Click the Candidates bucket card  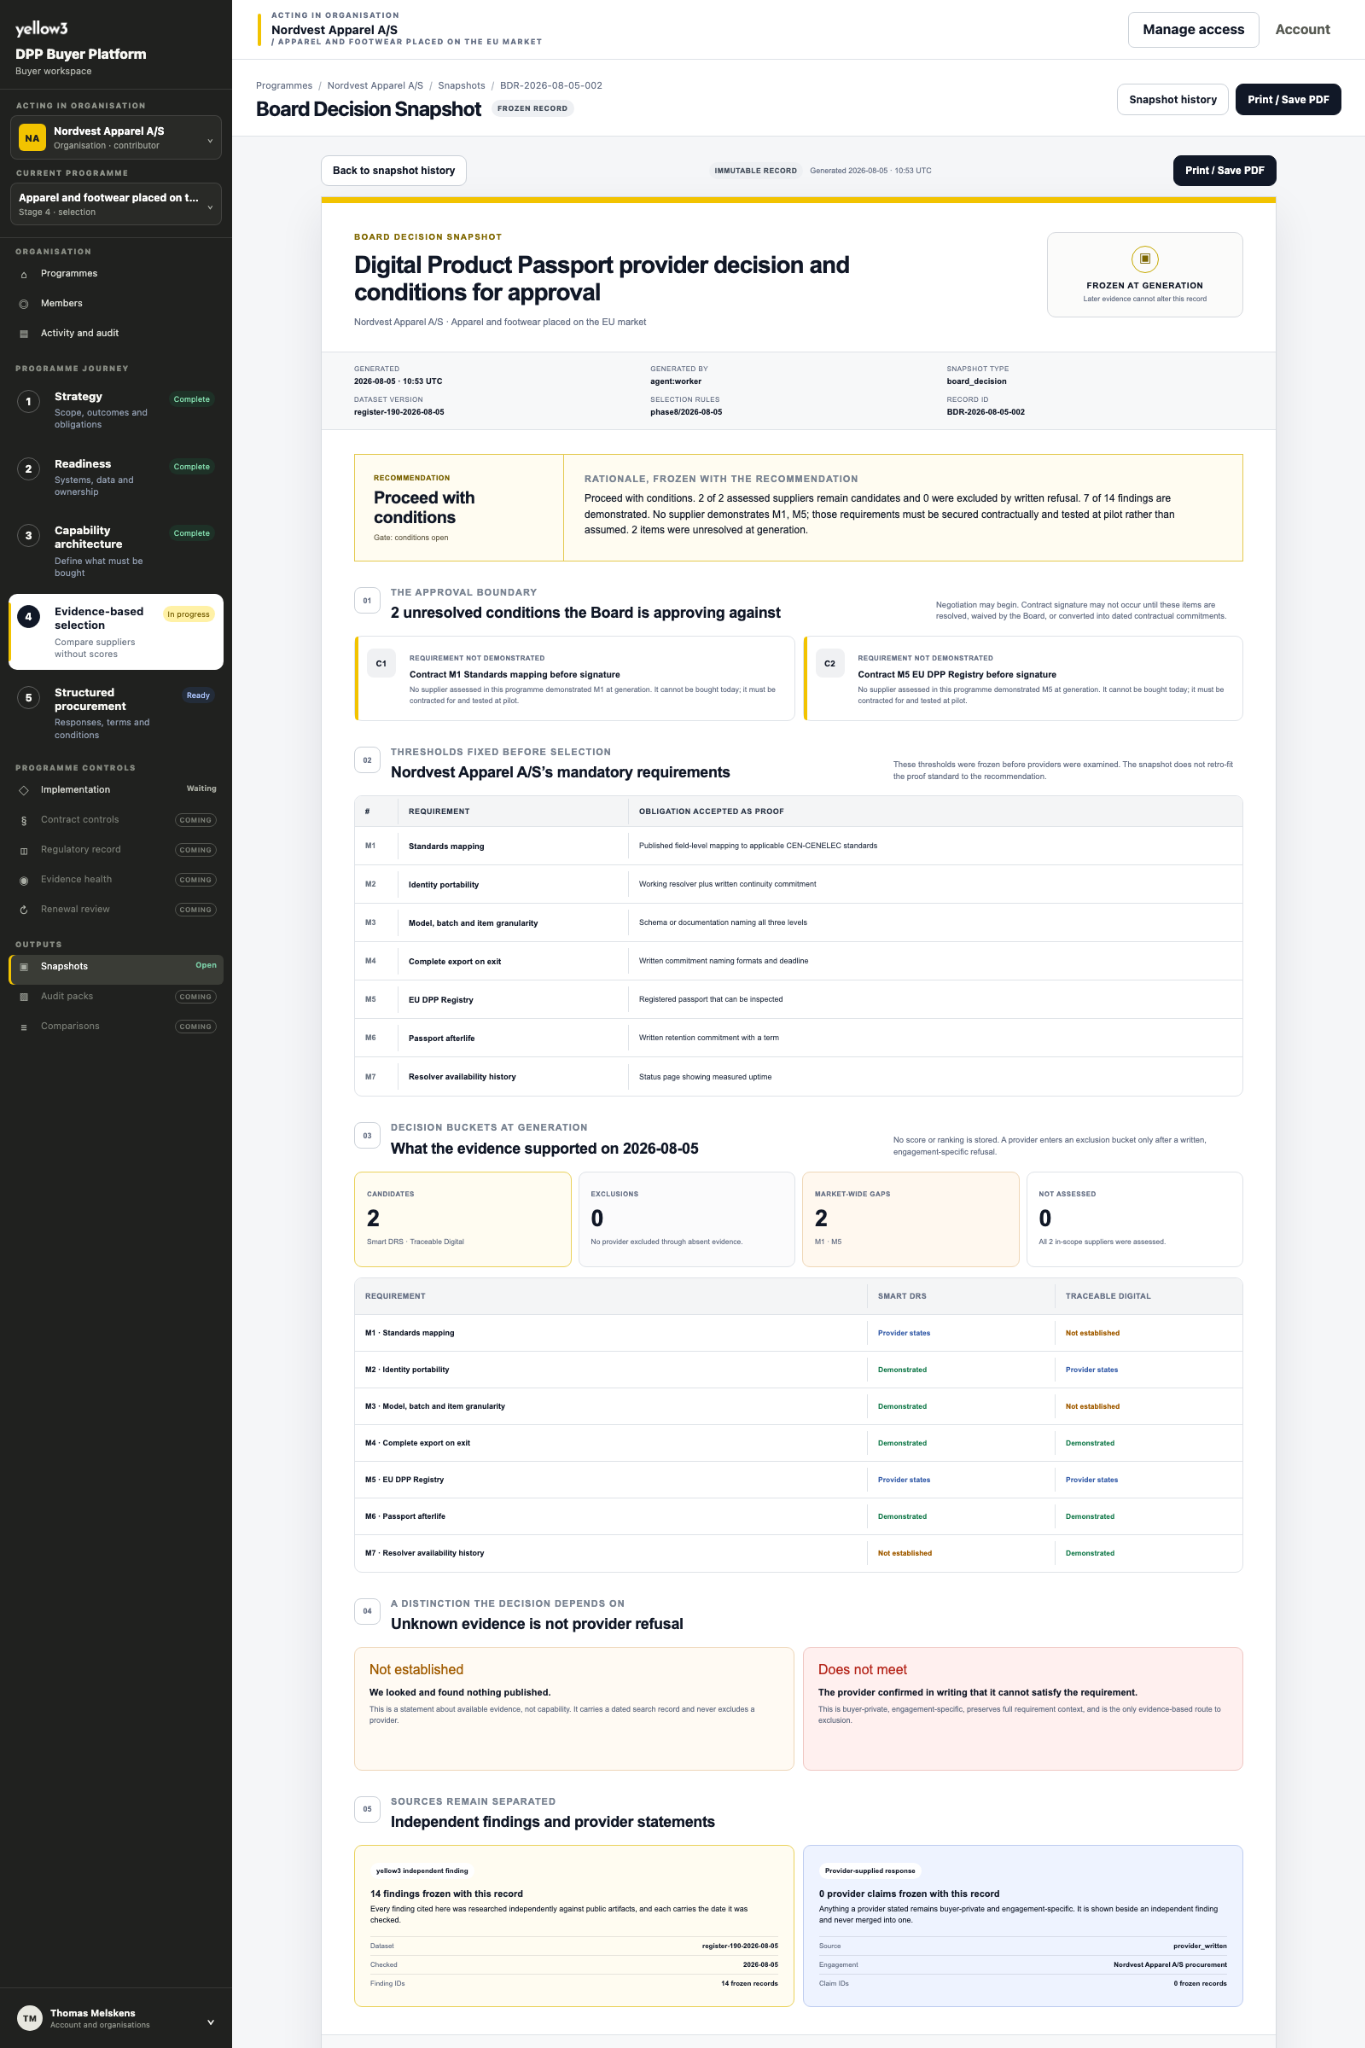pos(463,1219)
